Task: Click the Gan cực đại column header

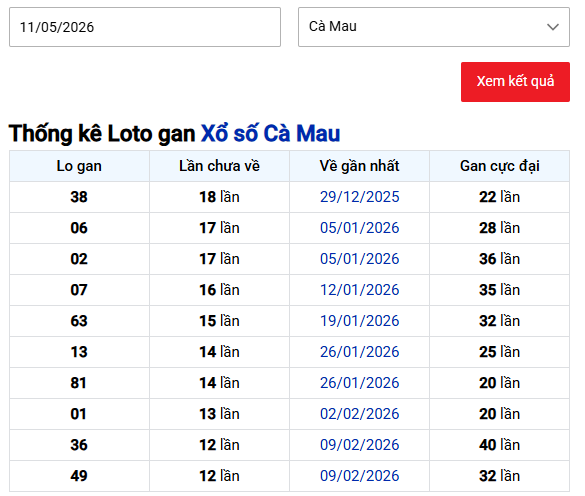Action: pyautogui.click(x=500, y=166)
